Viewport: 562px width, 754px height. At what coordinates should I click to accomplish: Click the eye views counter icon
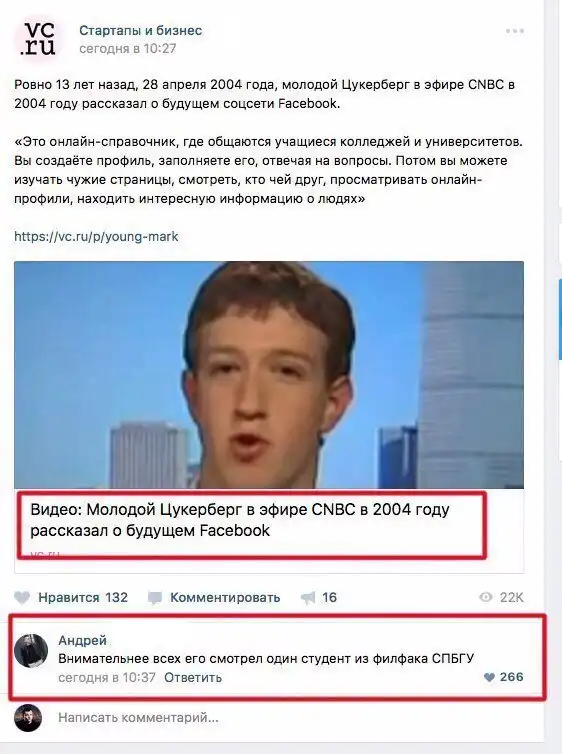[486, 597]
